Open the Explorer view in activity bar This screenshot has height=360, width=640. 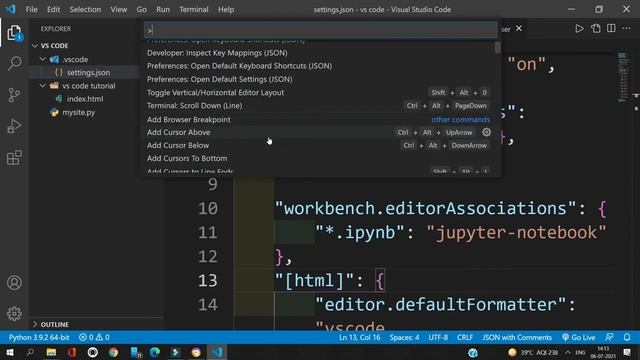click(x=14, y=33)
